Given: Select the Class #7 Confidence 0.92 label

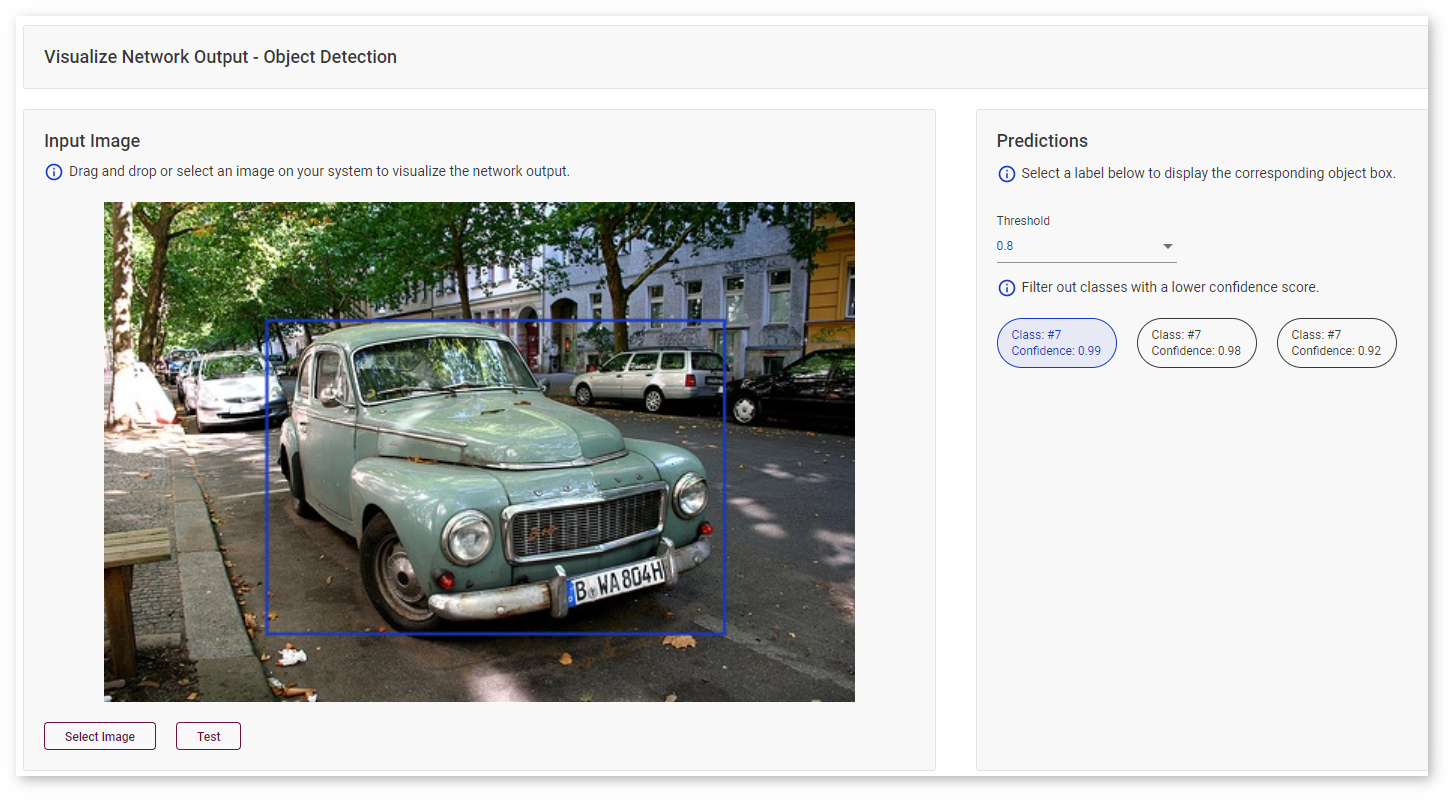Looking at the screenshot, I should coord(1336,343).
